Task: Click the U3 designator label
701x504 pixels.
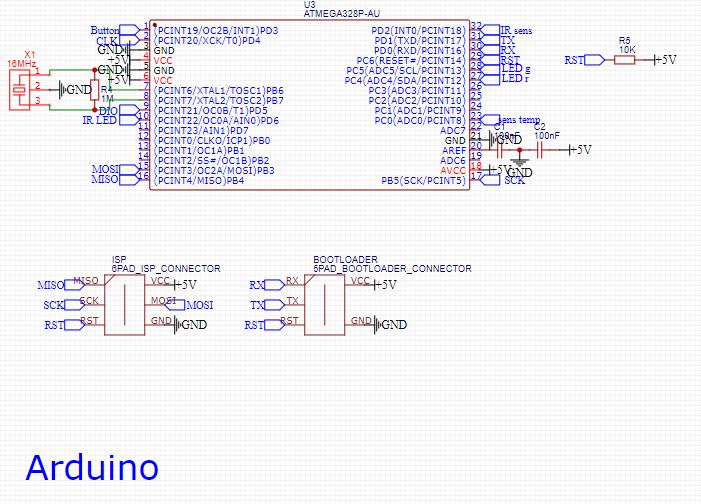Action: [x=309, y=4]
